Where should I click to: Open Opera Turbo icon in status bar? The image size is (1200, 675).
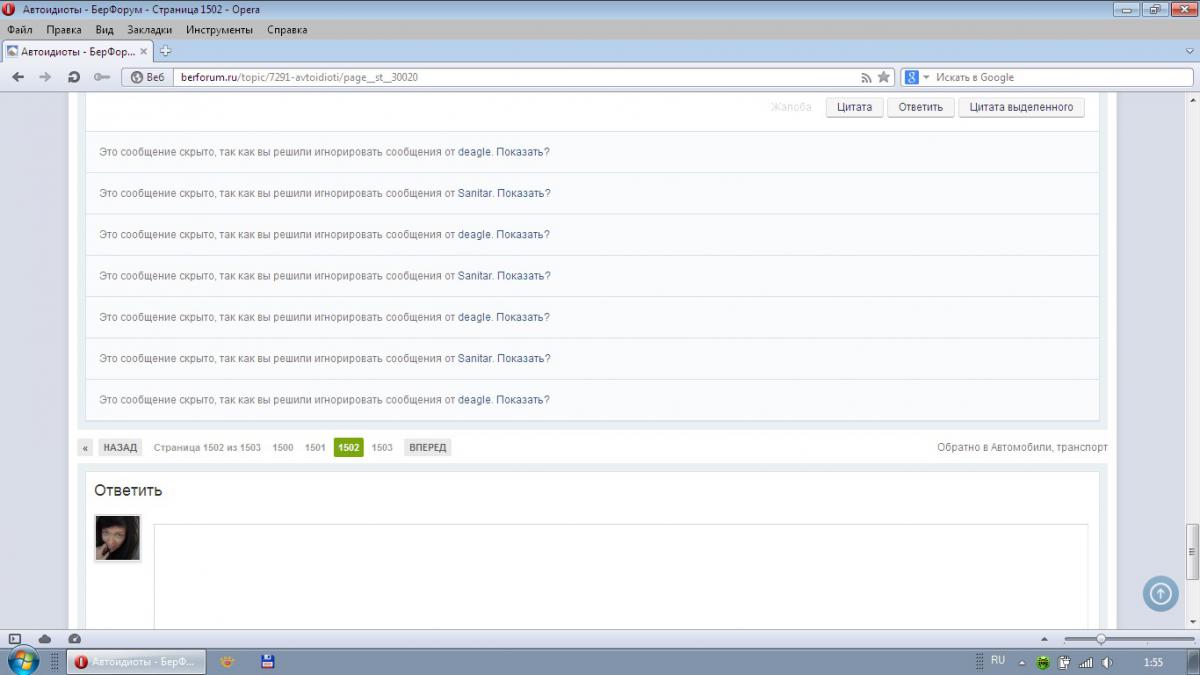coord(74,638)
